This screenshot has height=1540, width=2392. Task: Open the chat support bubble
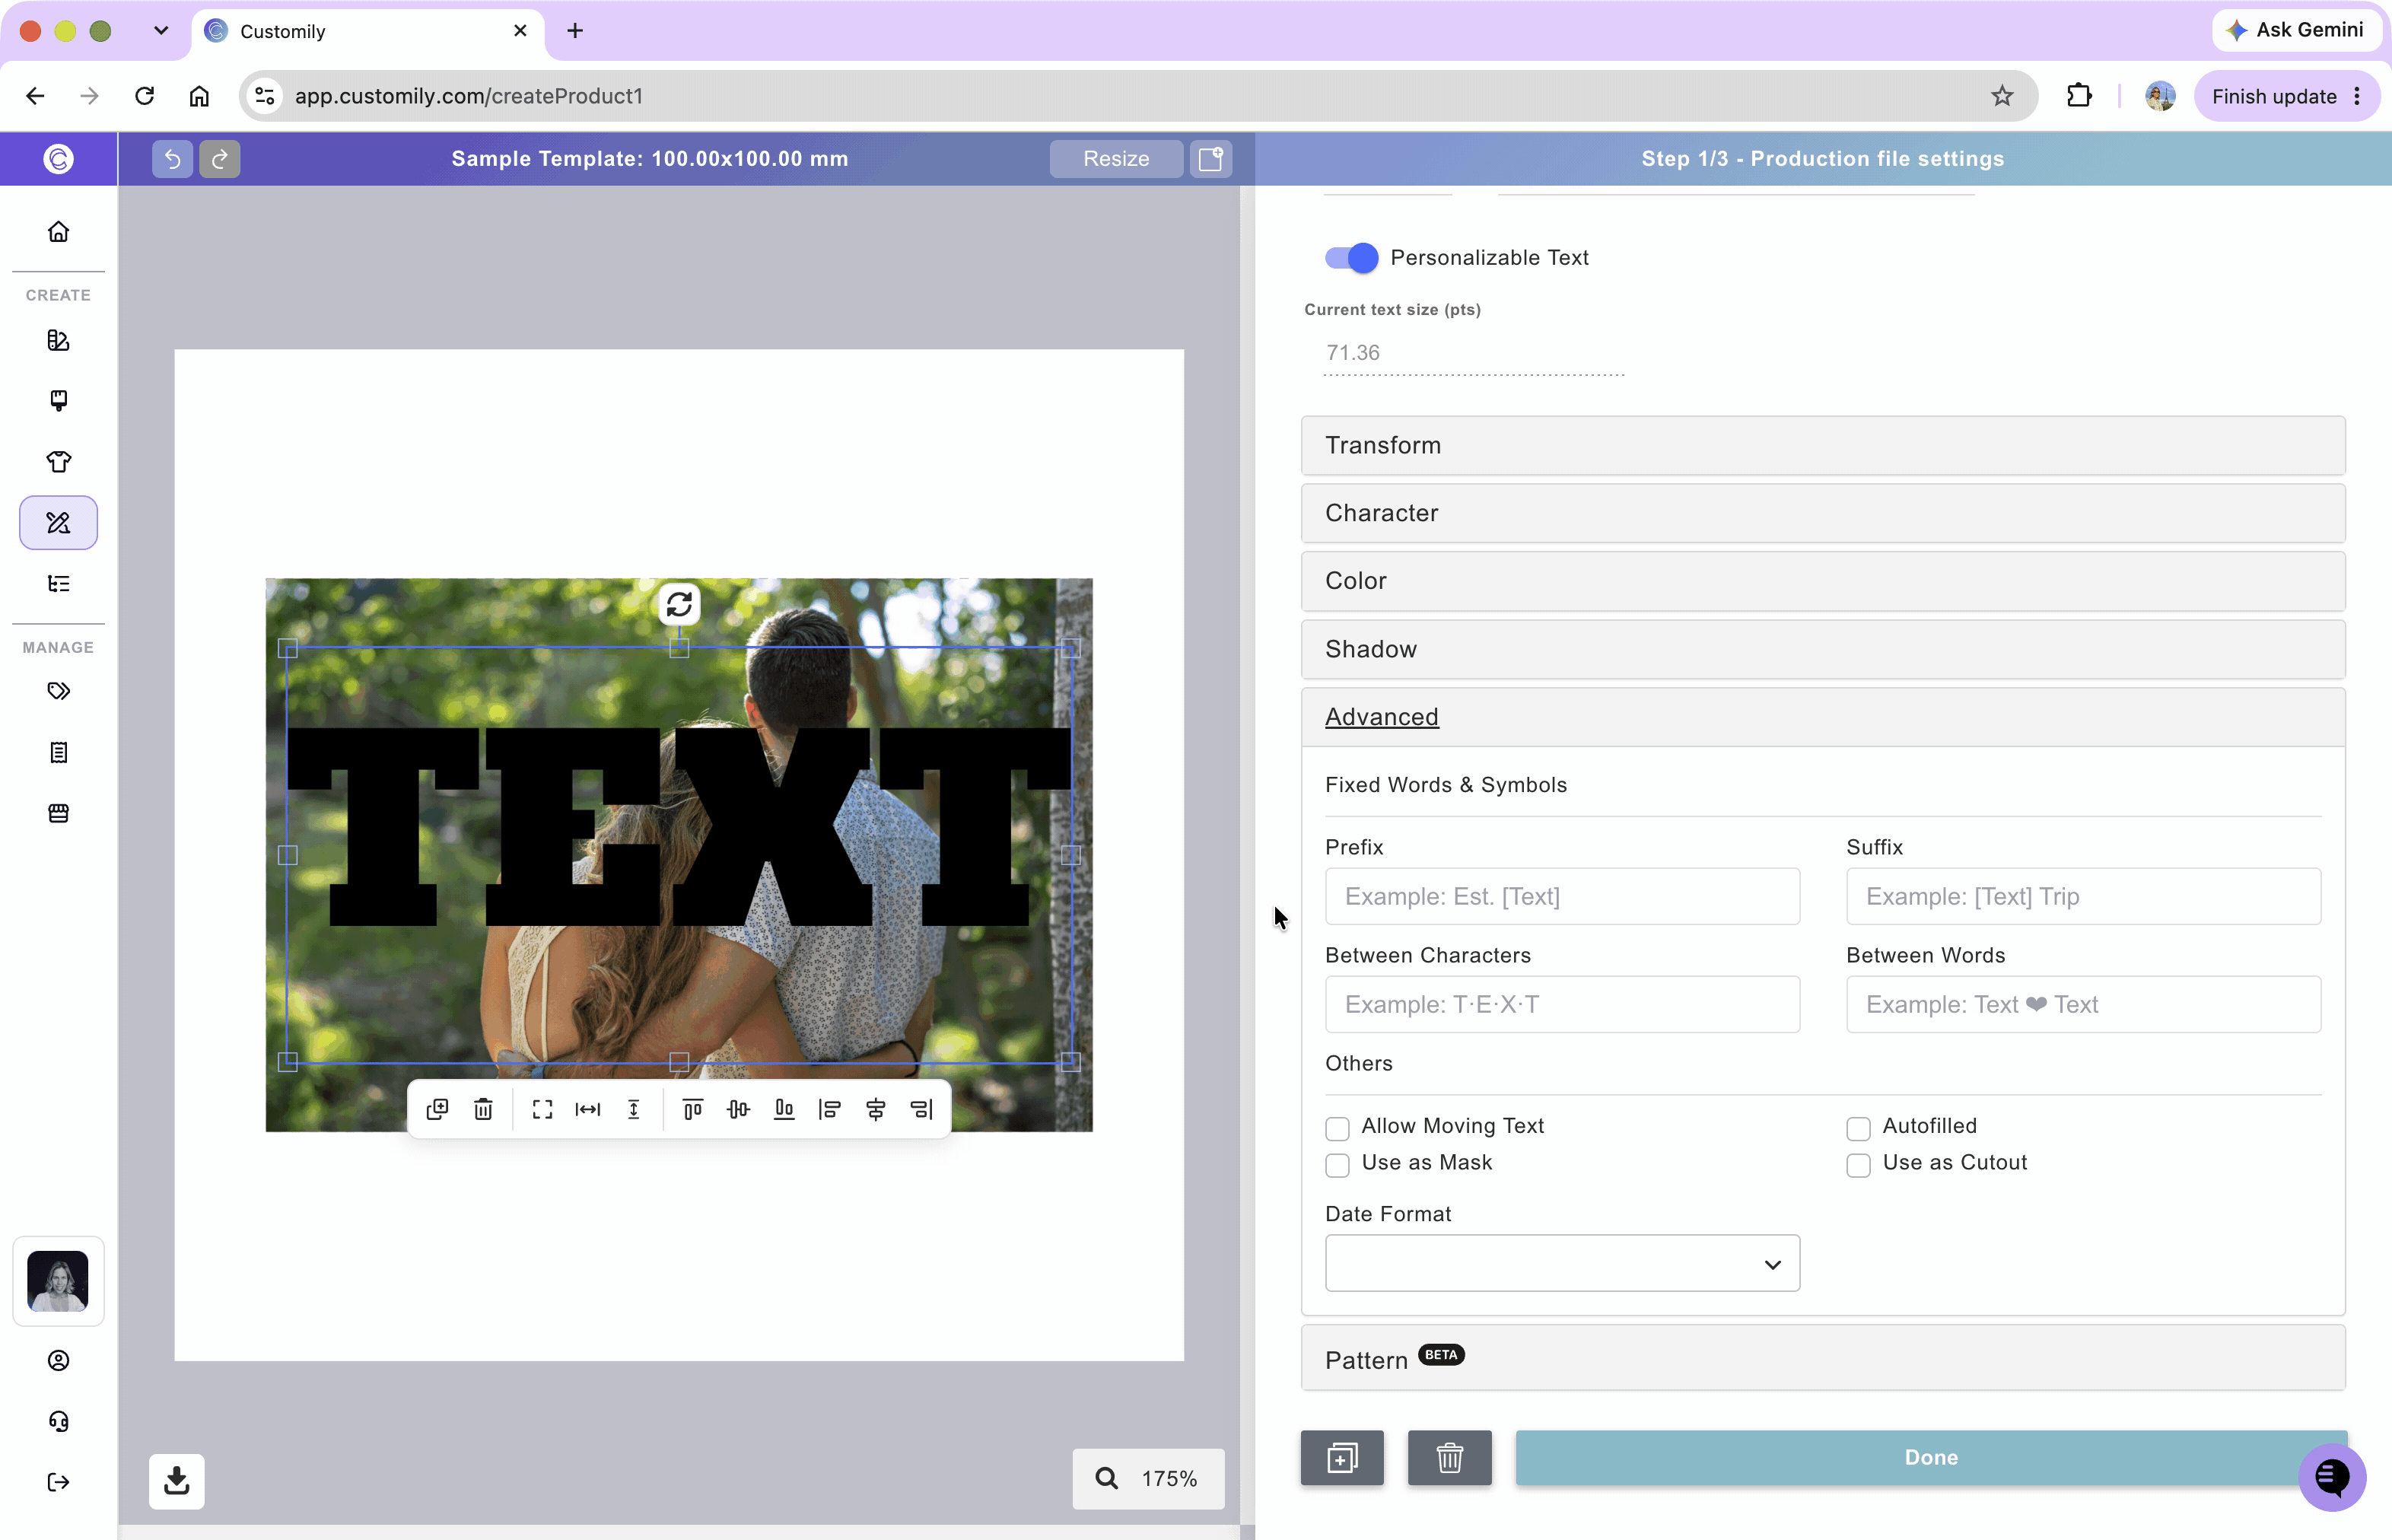(x=2331, y=1476)
